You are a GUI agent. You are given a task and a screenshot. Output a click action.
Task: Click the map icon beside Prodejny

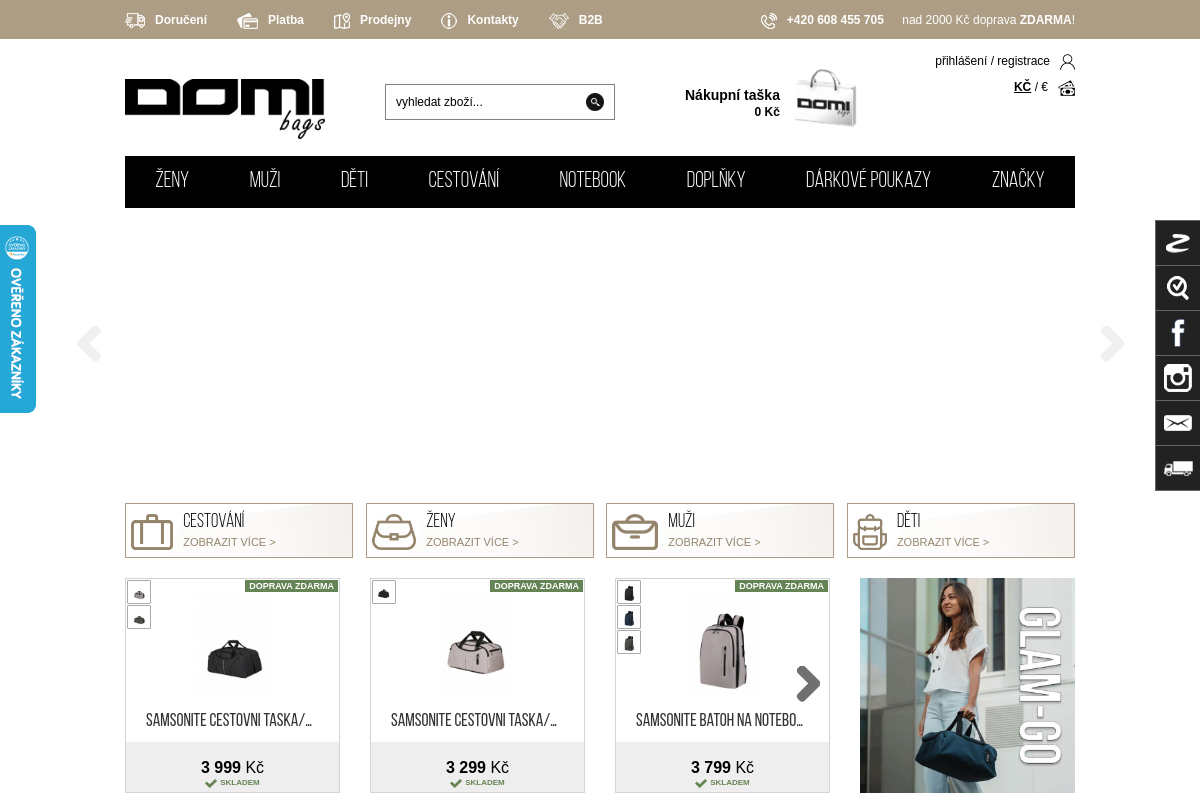pyautogui.click(x=342, y=20)
